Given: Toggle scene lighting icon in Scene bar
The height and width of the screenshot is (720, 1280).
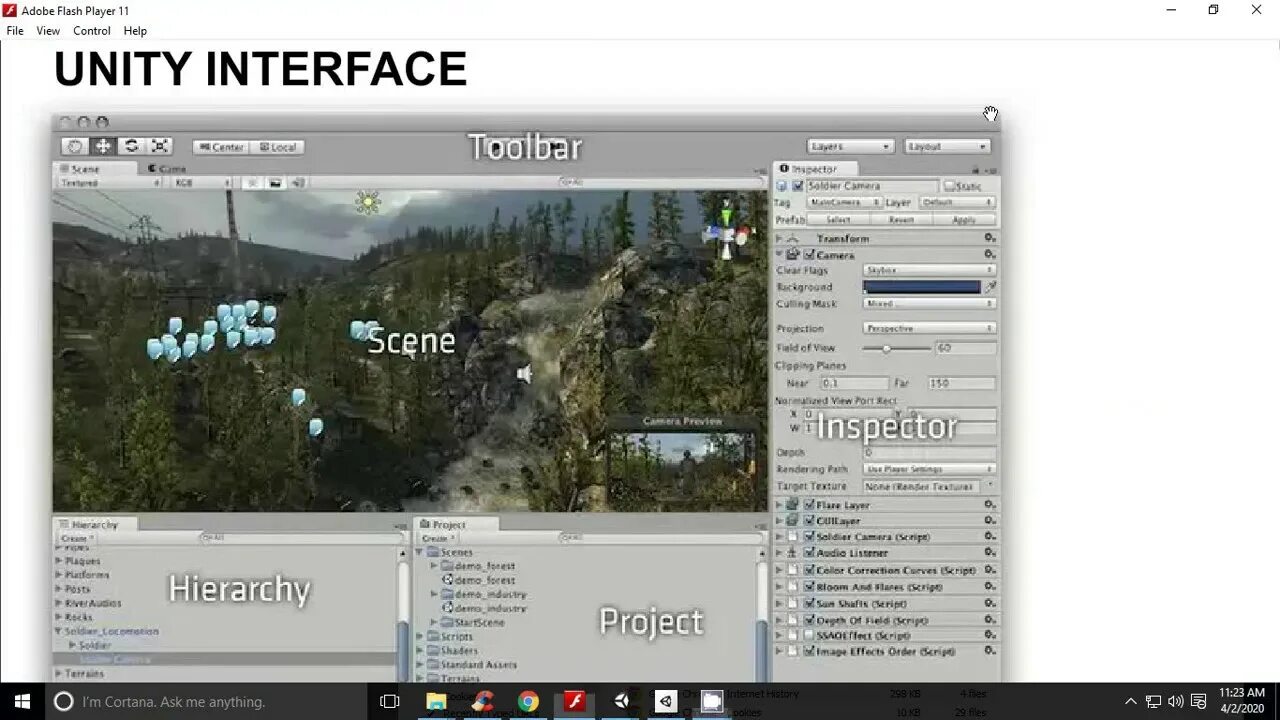Looking at the screenshot, I should 252,183.
